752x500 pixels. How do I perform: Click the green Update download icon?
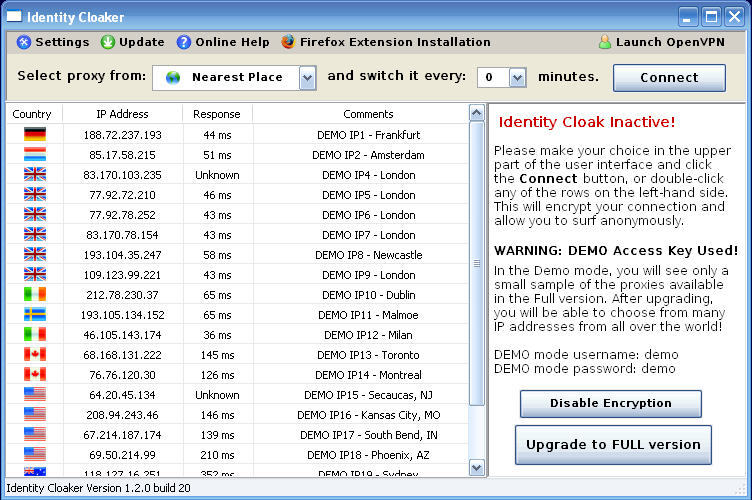coord(108,42)
